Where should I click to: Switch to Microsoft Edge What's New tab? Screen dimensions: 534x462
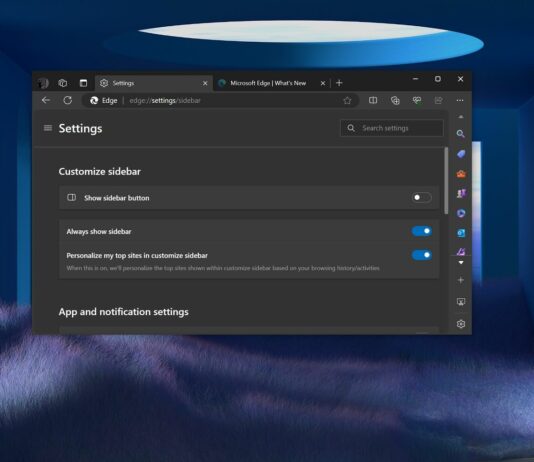point(272,83)
